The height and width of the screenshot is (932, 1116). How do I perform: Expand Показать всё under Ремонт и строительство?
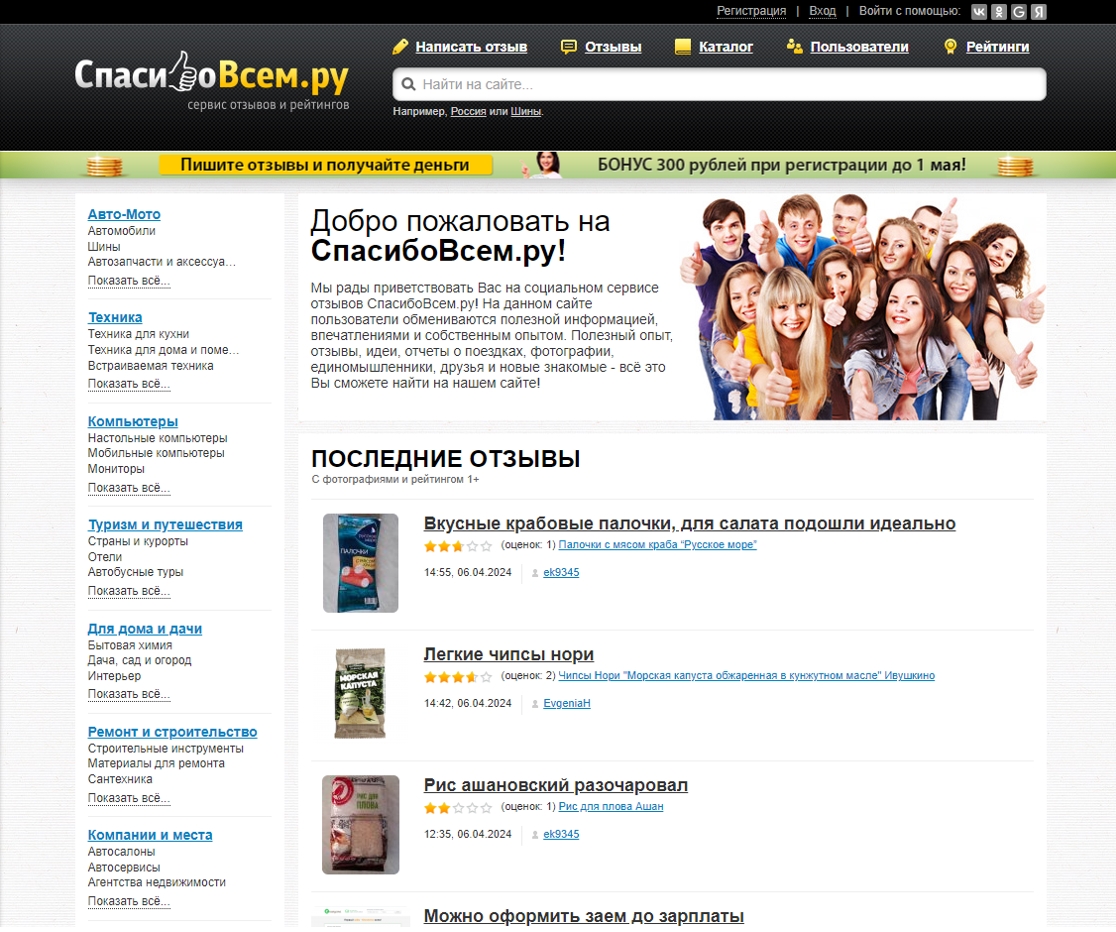[129, 798]
